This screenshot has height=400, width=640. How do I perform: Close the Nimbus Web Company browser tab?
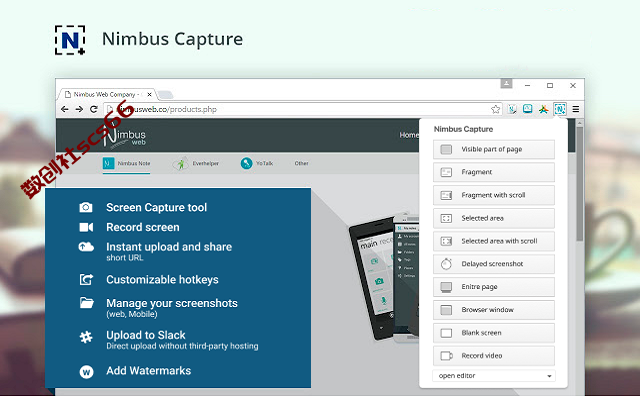pos(149,94)
